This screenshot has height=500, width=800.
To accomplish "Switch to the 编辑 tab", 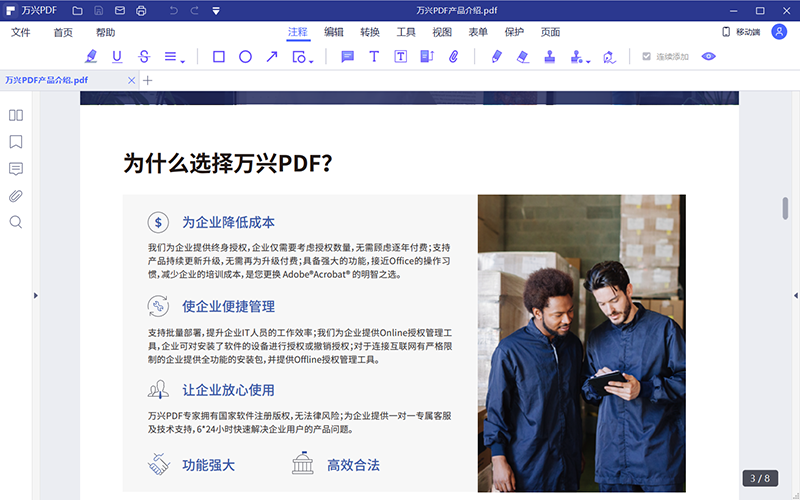I will tap(334, 32).
